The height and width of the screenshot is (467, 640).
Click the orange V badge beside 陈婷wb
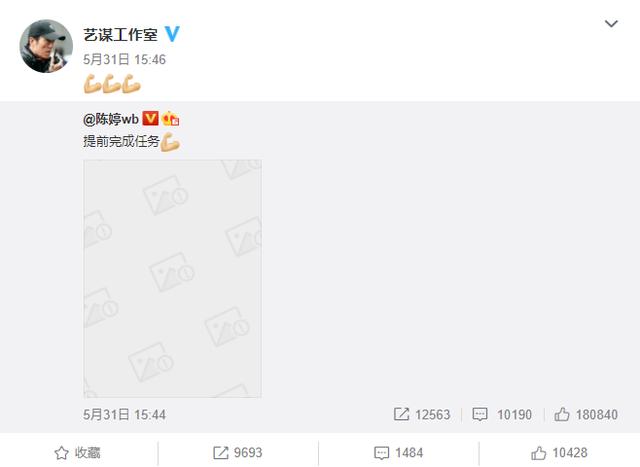coord(150,118)
